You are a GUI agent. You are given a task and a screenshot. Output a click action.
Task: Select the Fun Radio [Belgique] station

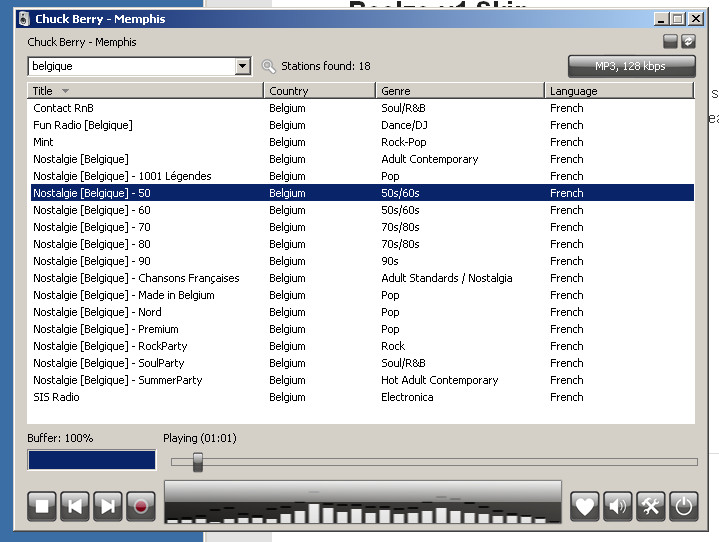tap(362, 125)
